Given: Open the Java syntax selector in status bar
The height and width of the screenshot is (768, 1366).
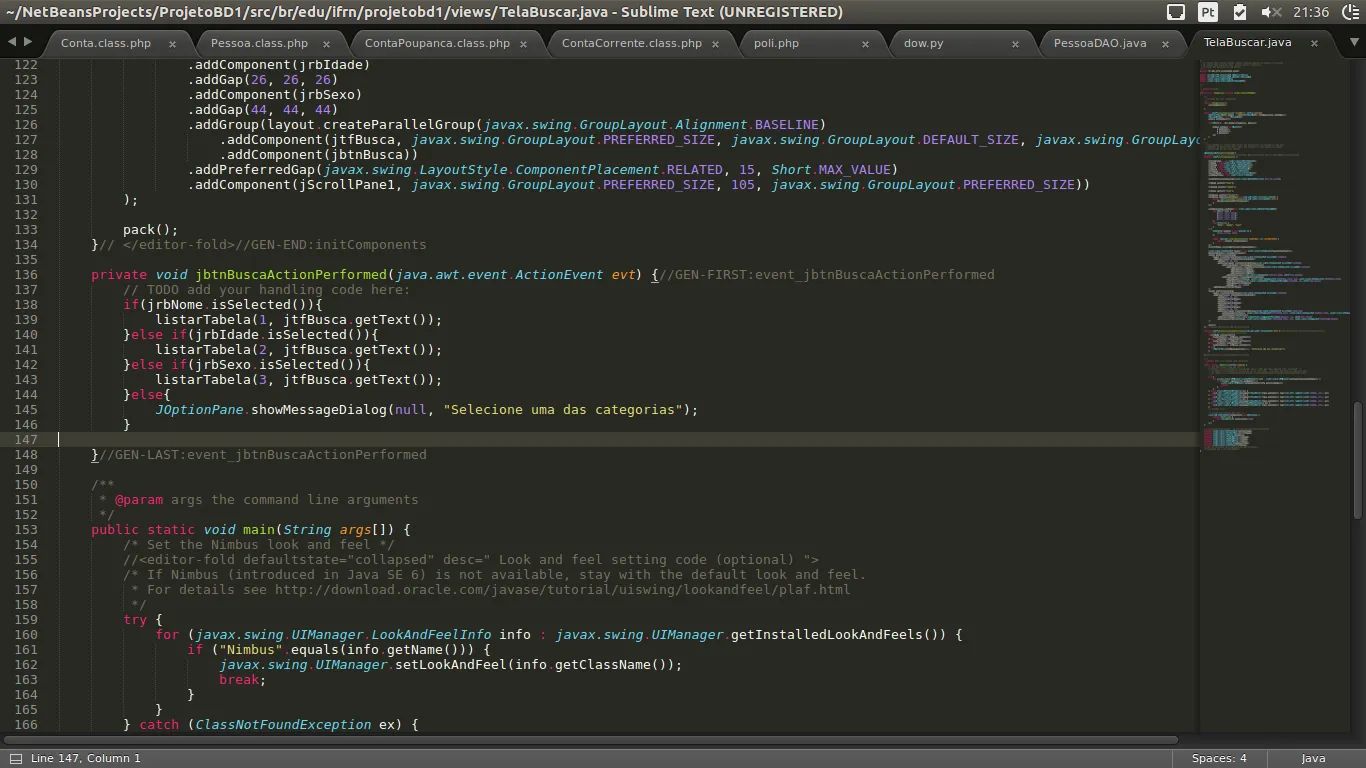Looking at the screenshot, I should [x=1313, y=758].
